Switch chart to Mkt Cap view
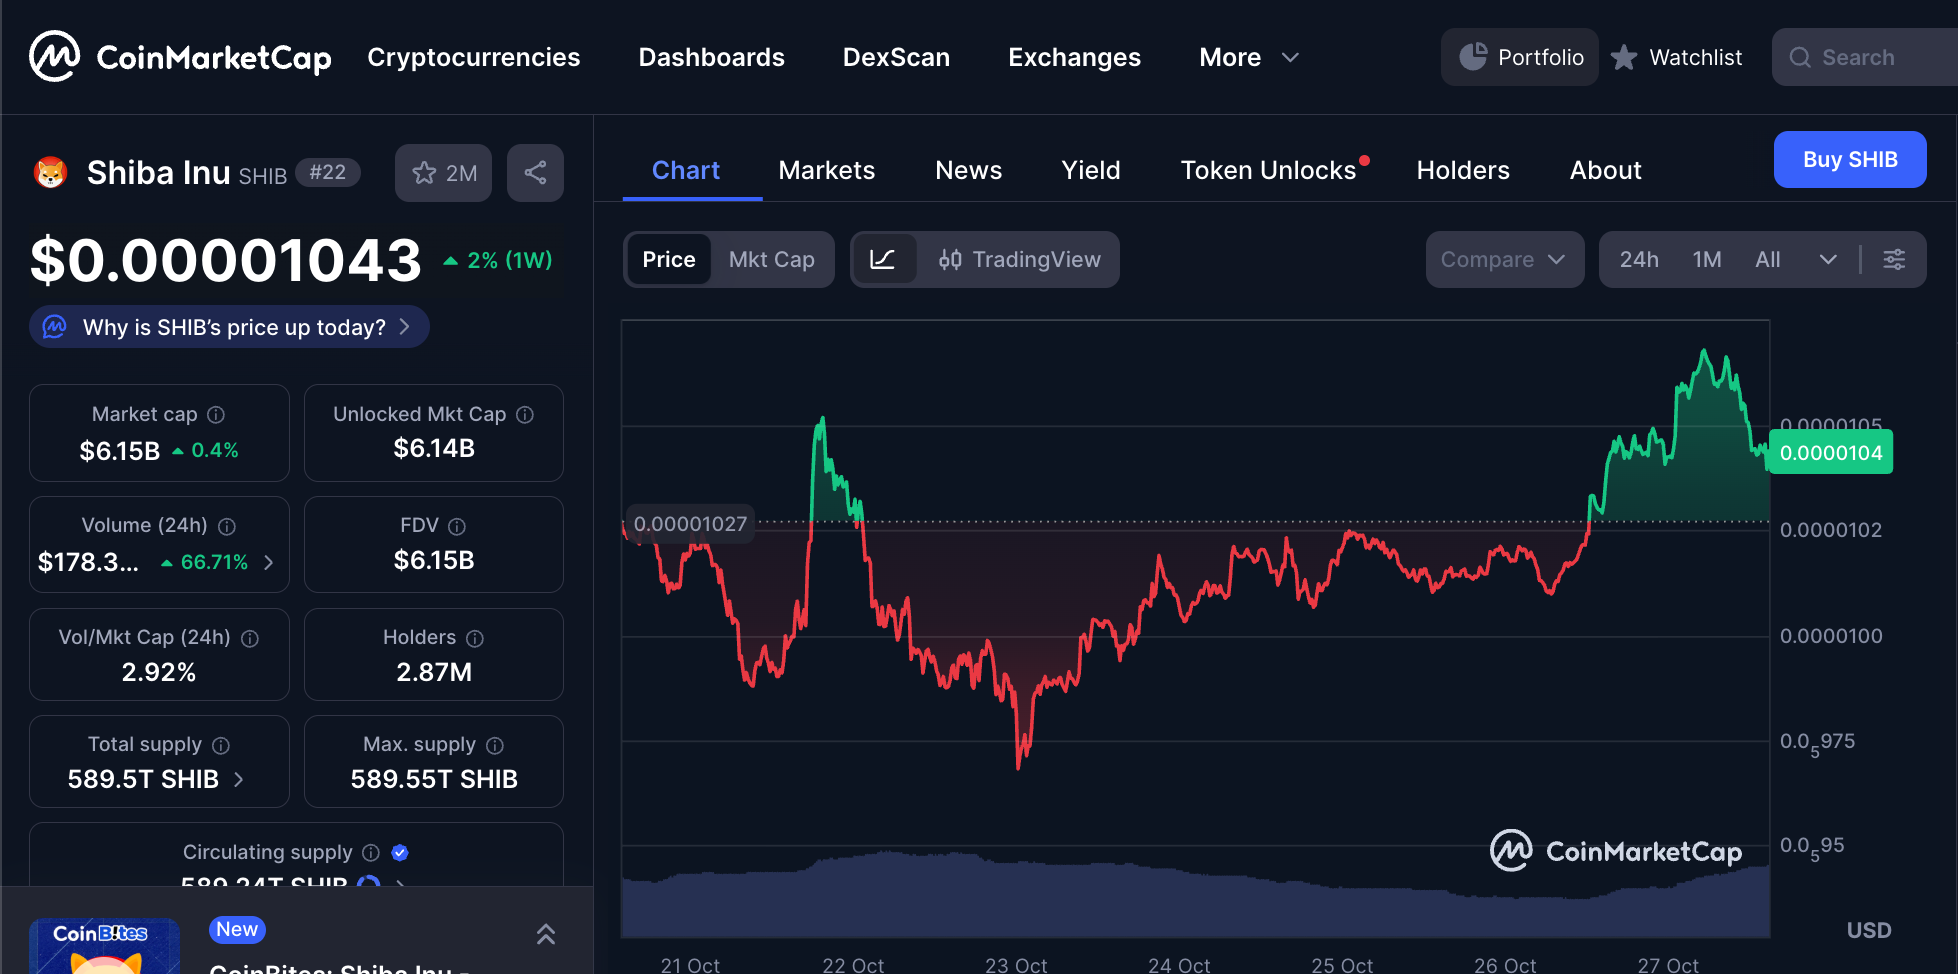This screenshot has width=1958, height=974. (771, 260)
